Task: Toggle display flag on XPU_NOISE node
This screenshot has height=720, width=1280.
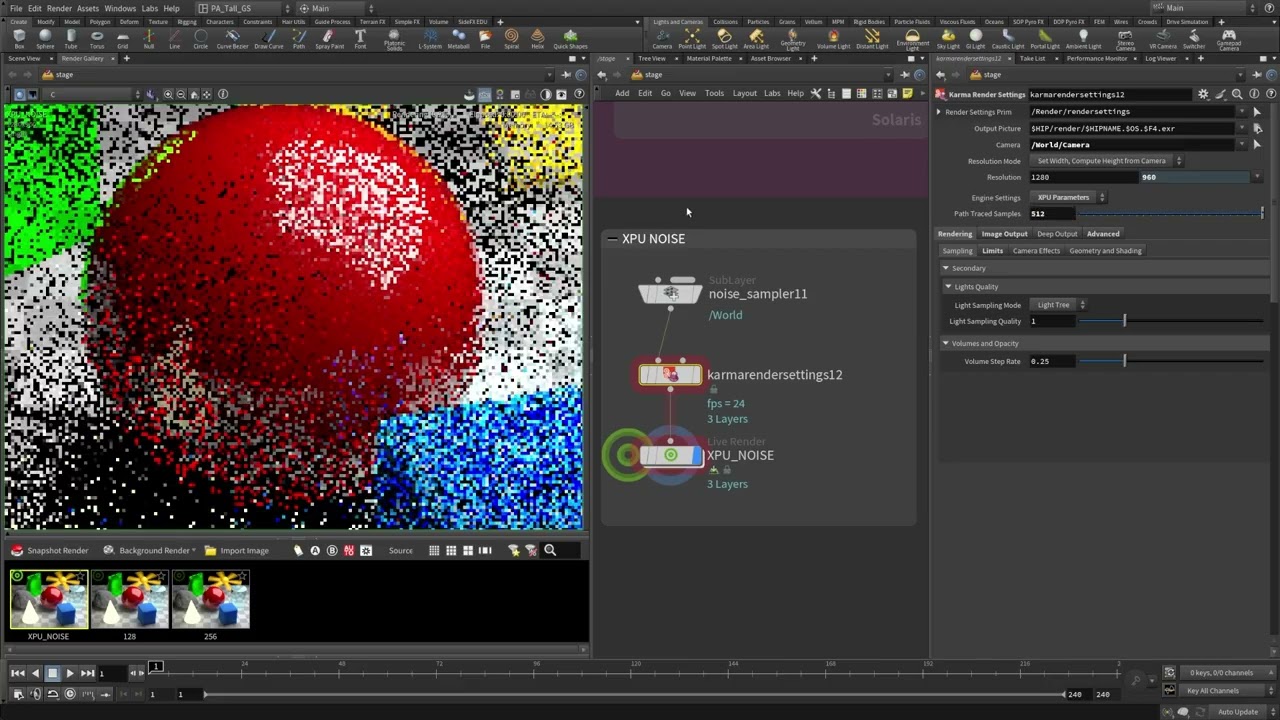Action: pos(697,456)
